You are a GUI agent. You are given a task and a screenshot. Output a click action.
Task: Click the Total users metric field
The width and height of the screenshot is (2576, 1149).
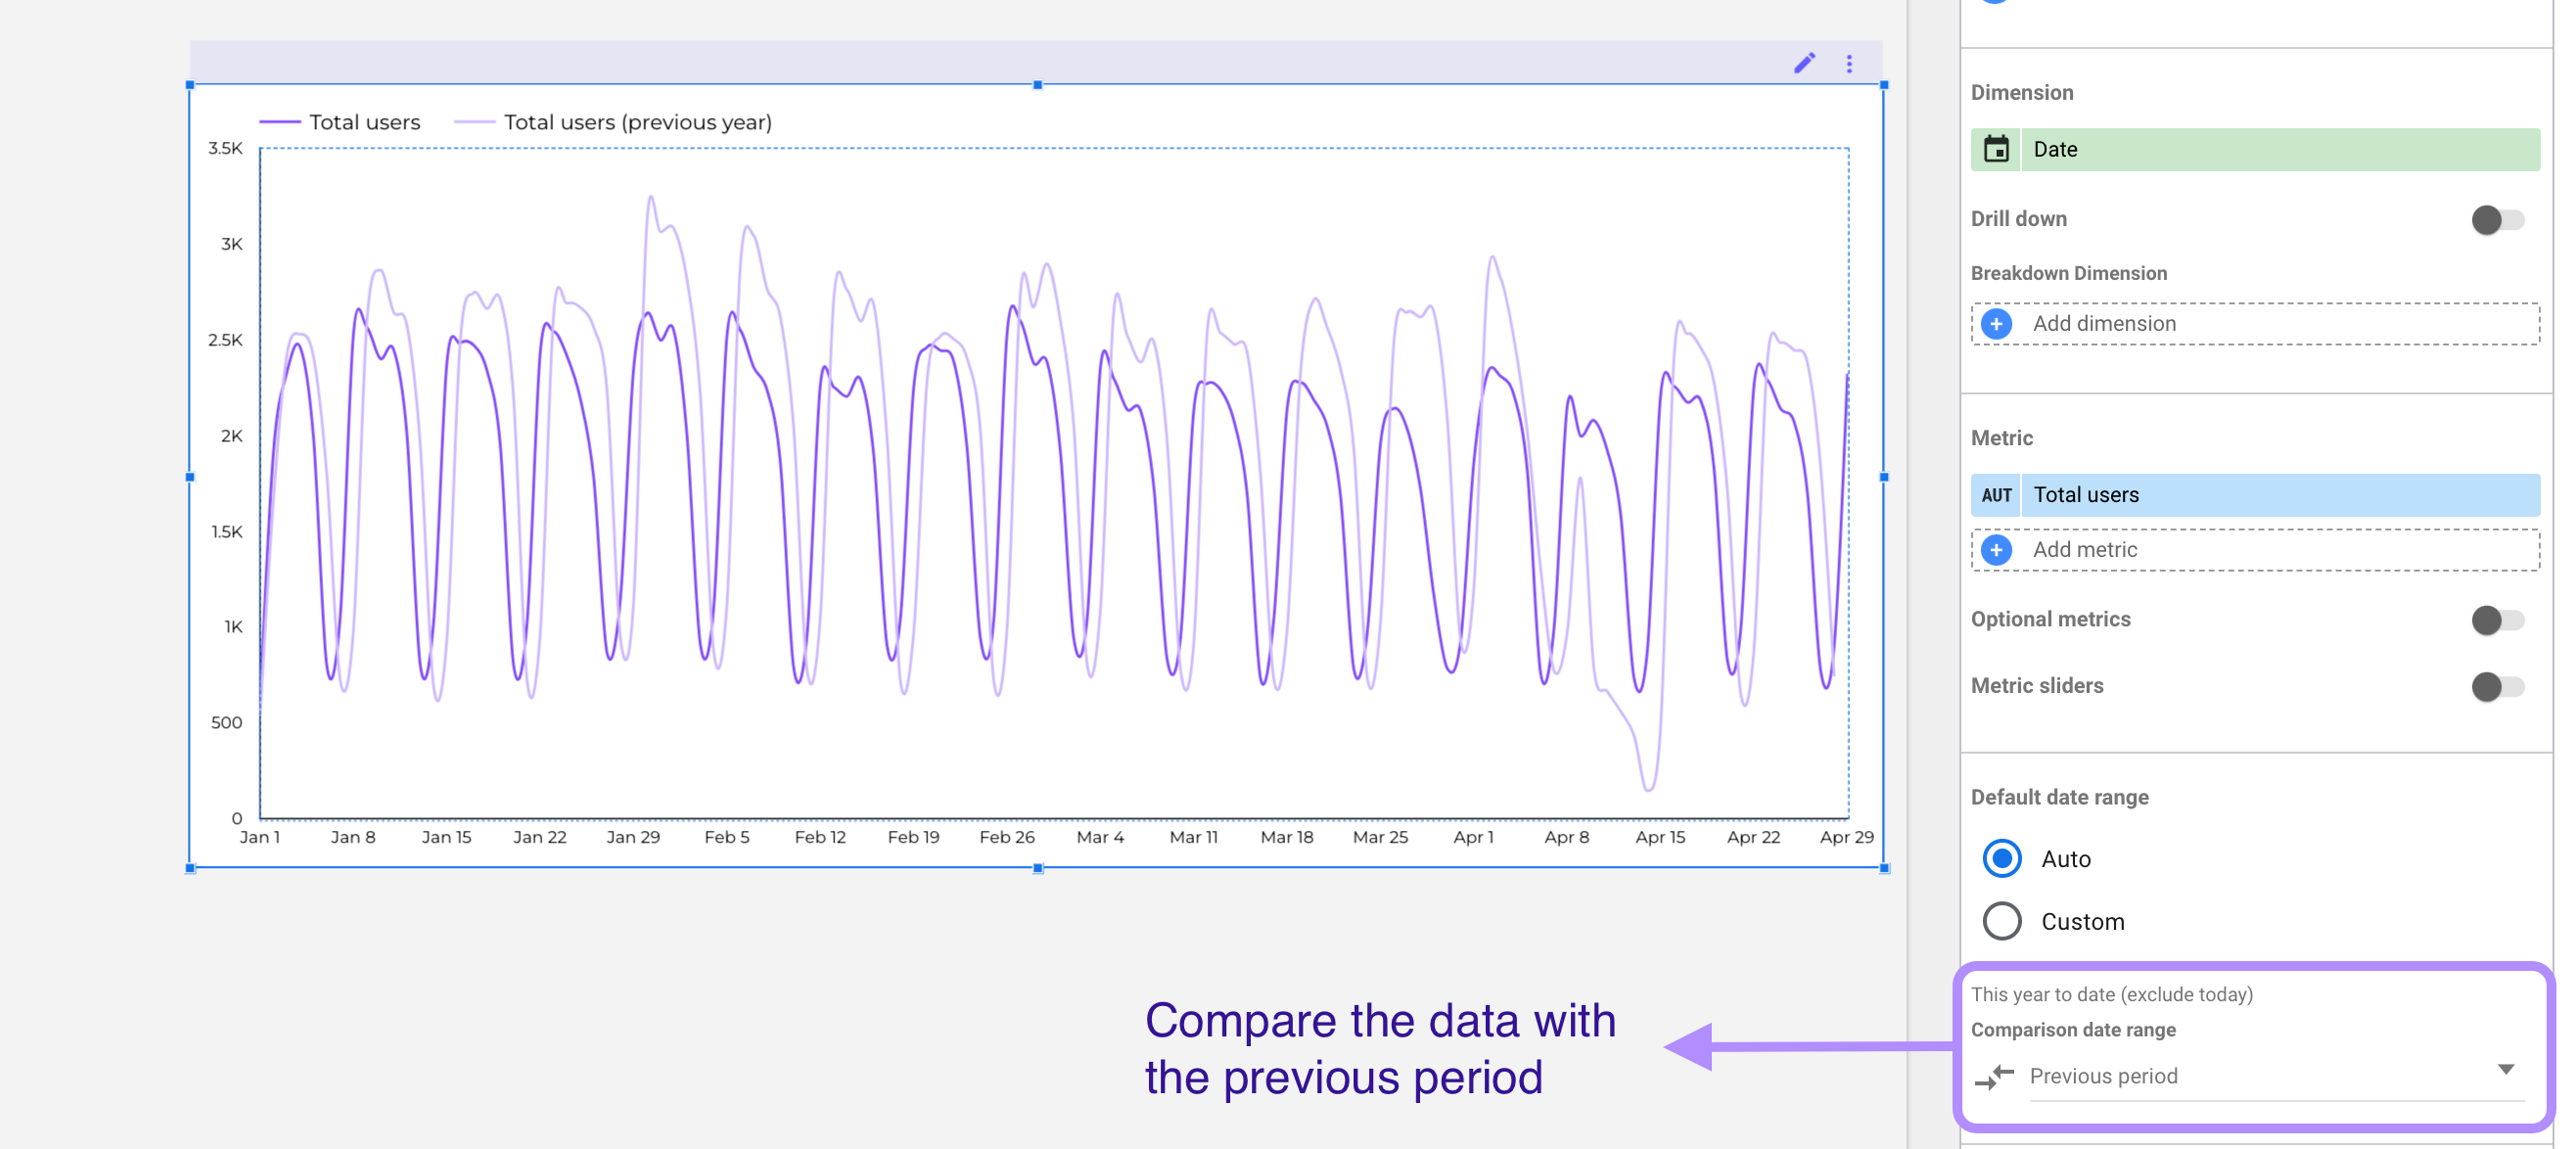[x=2255, y=495]
